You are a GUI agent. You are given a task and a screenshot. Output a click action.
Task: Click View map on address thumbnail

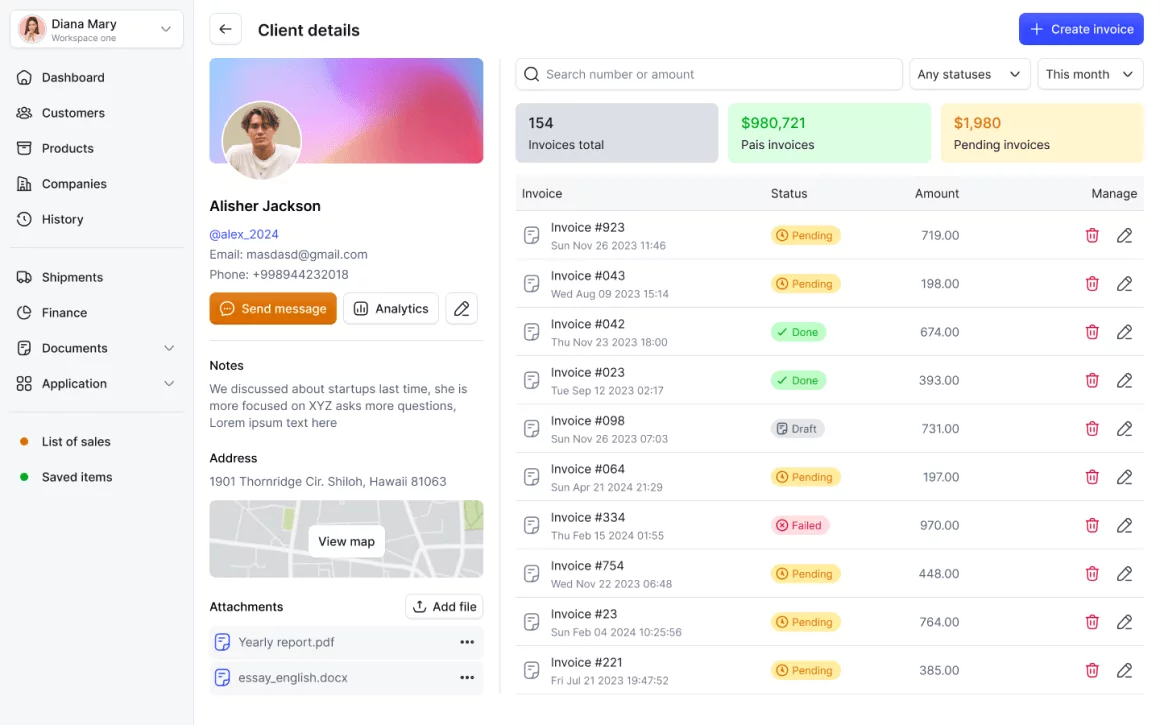(346, 541)
